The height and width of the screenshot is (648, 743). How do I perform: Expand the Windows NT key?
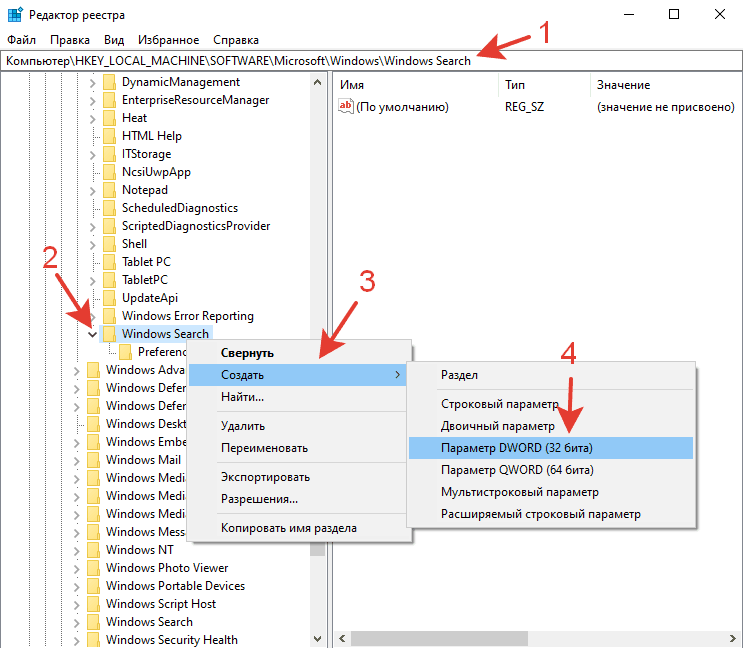(76, 550)
